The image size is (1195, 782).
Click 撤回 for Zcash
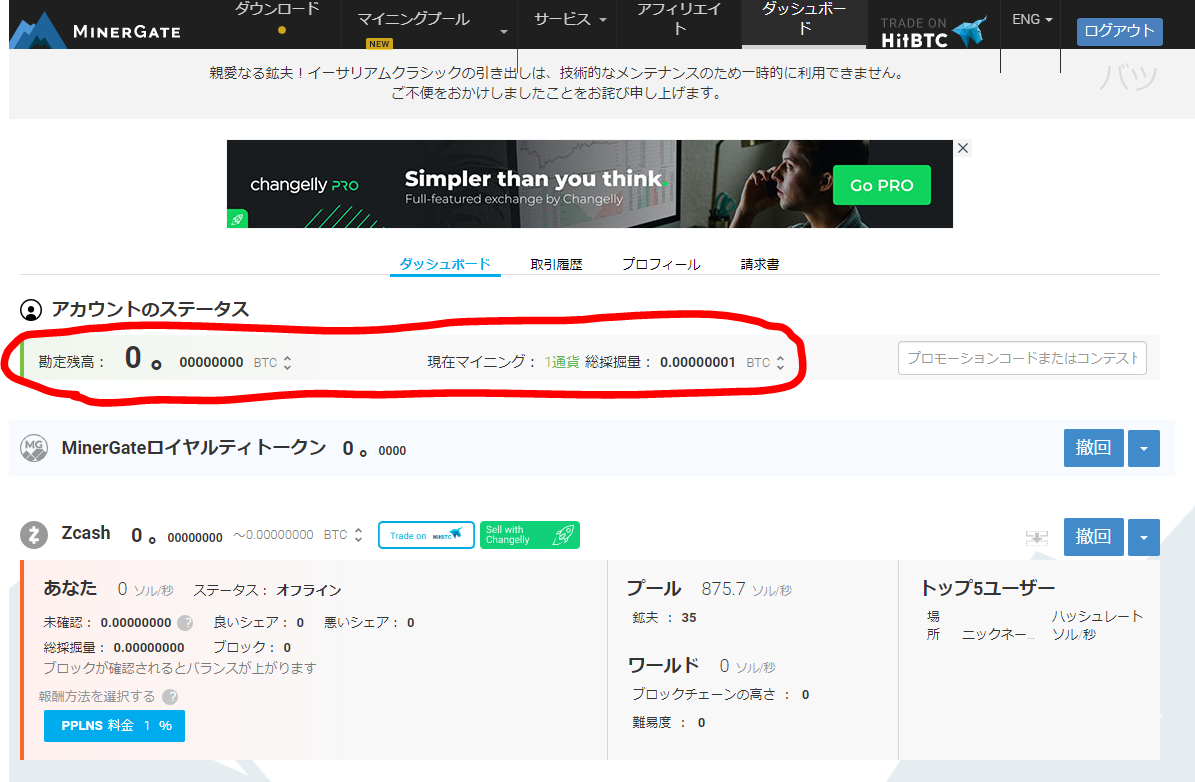point(1094,537)
